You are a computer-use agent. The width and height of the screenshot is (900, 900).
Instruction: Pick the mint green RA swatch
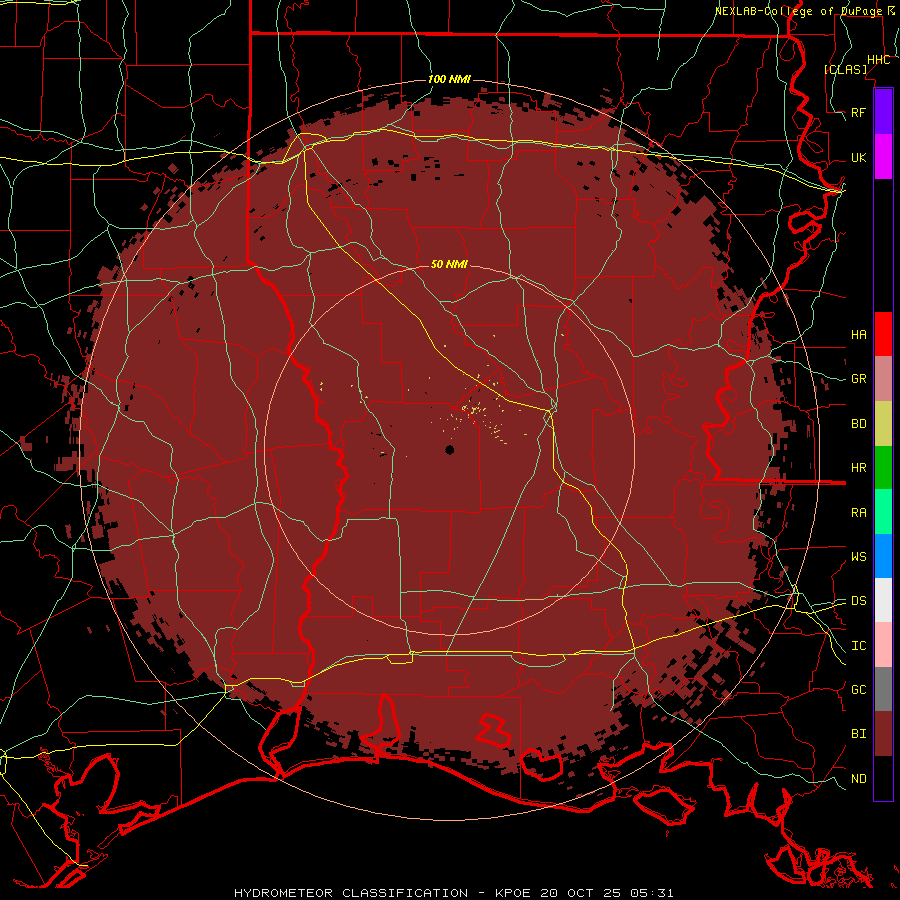[883, 512]
